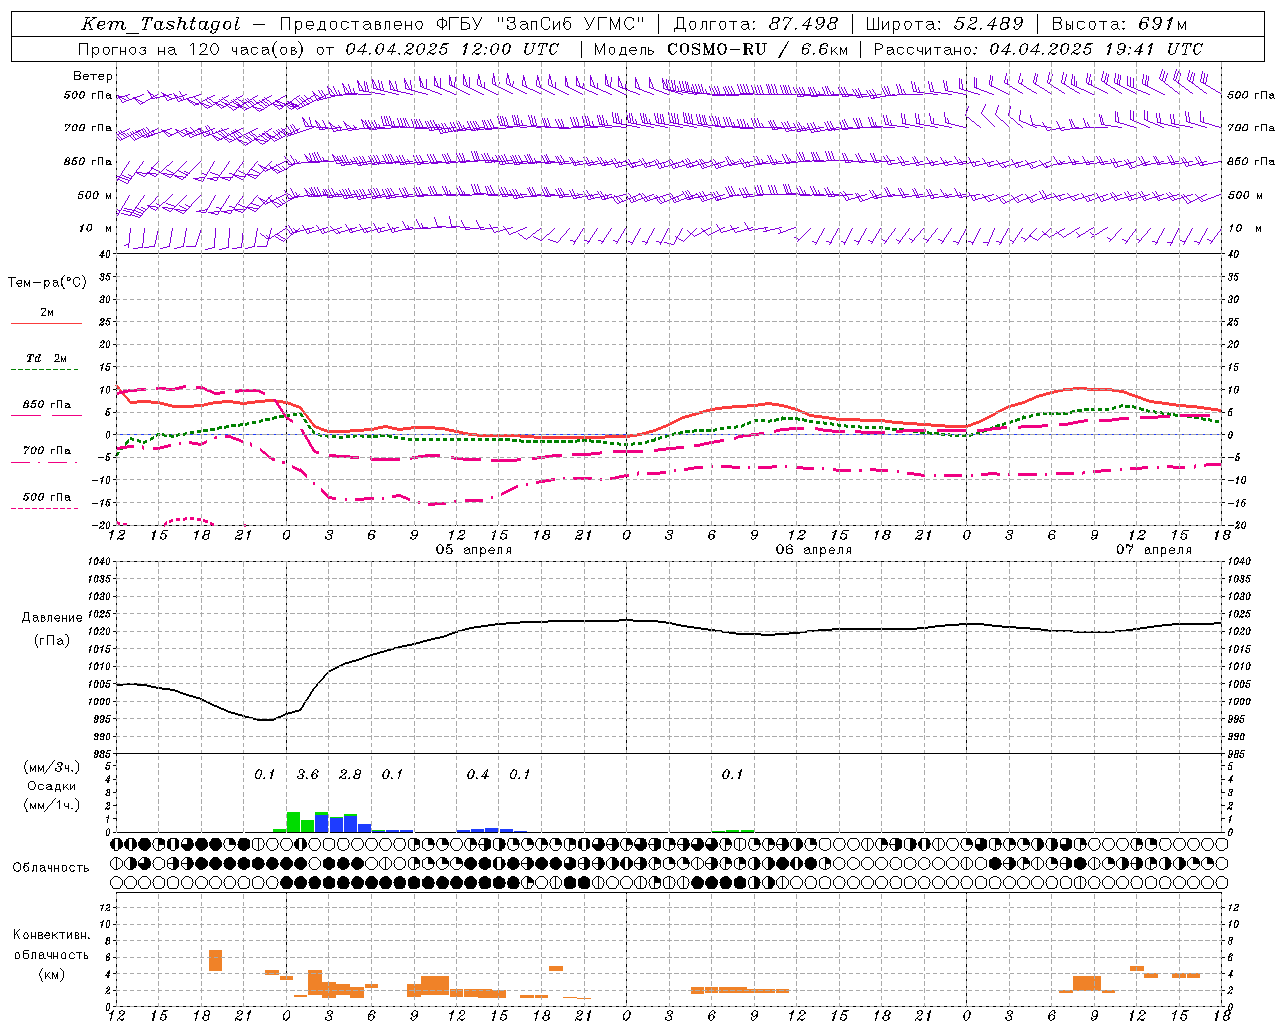This screenshot has width=1280, height=1024.
Task: Click the Конвективн. convective cloud label
Action: point(51,935)
